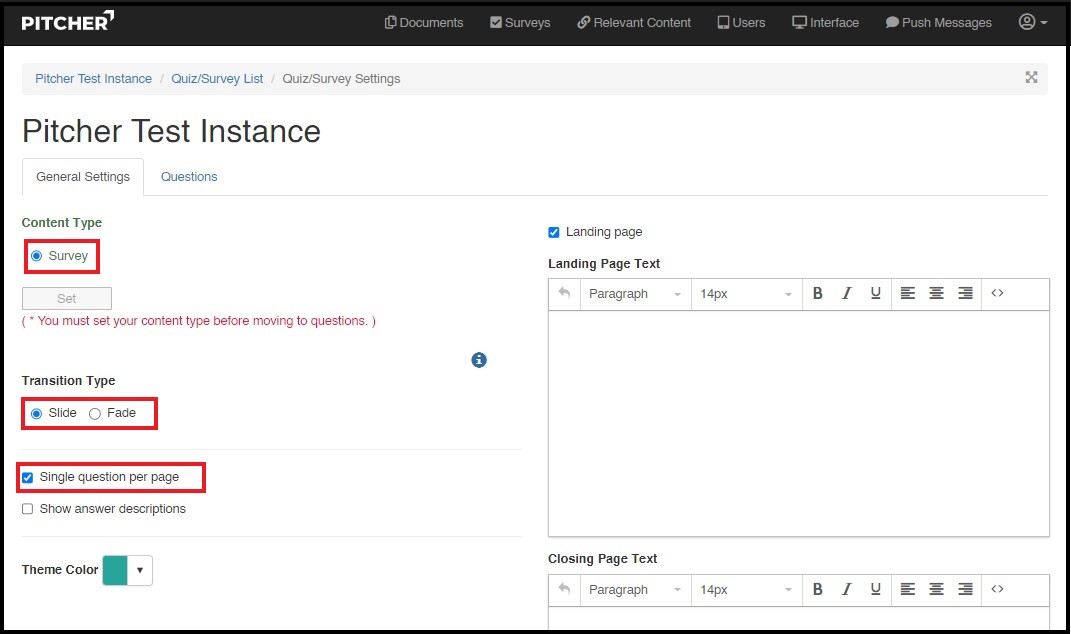Click Underline icon in Landing Page editor

click(x=876, y=294)
